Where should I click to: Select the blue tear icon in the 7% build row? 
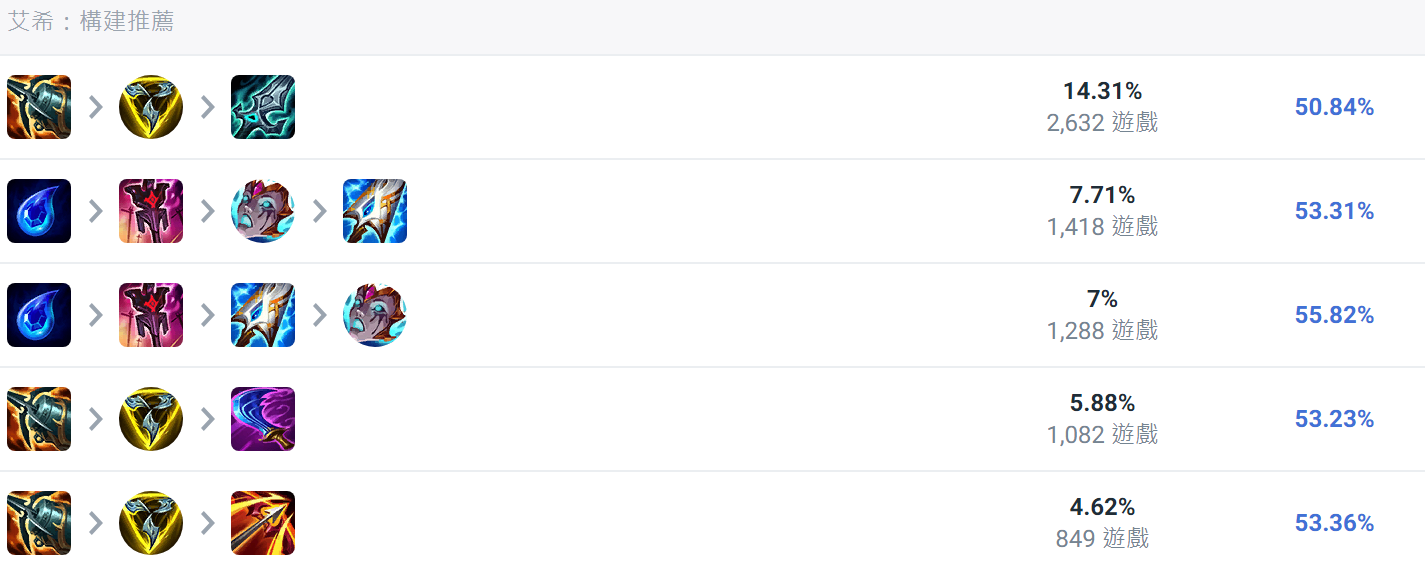pyautogui.click(x=39, y=315)
